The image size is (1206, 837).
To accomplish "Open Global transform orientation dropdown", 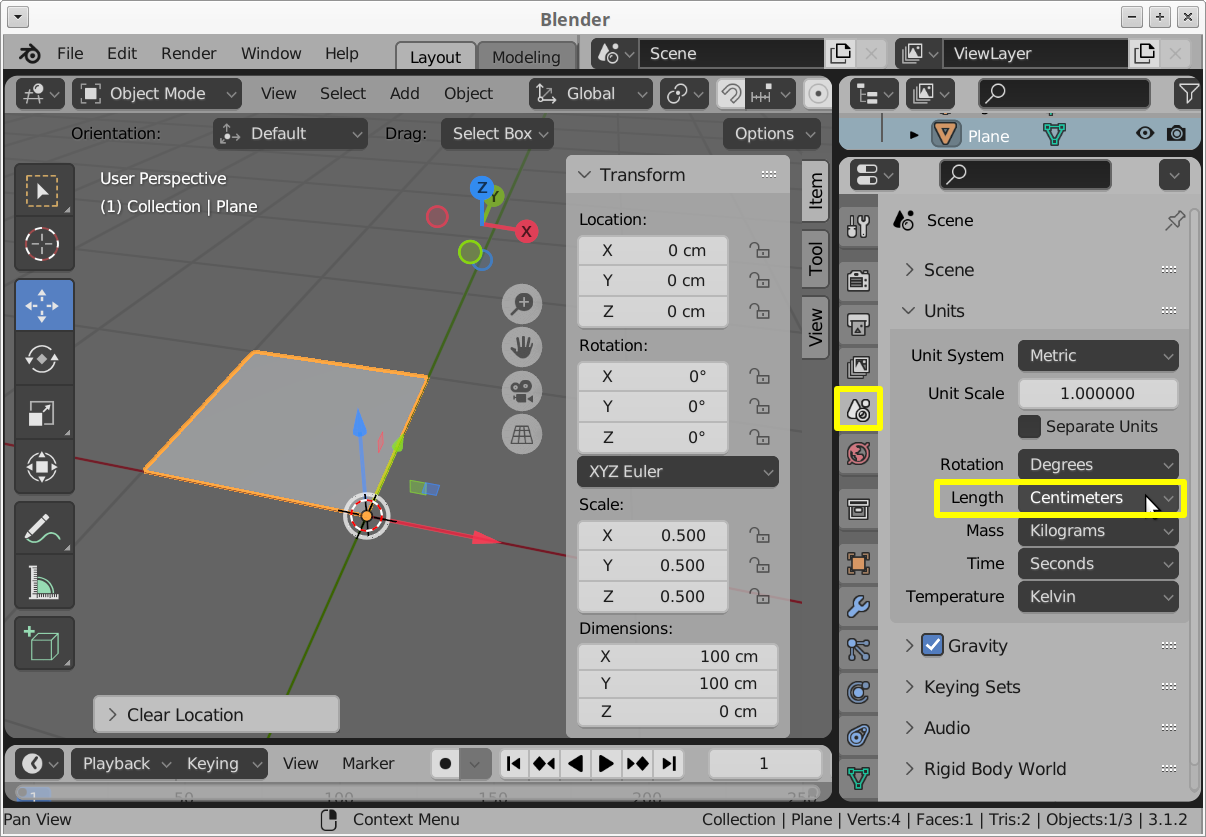I will click(x=591, y=94).
